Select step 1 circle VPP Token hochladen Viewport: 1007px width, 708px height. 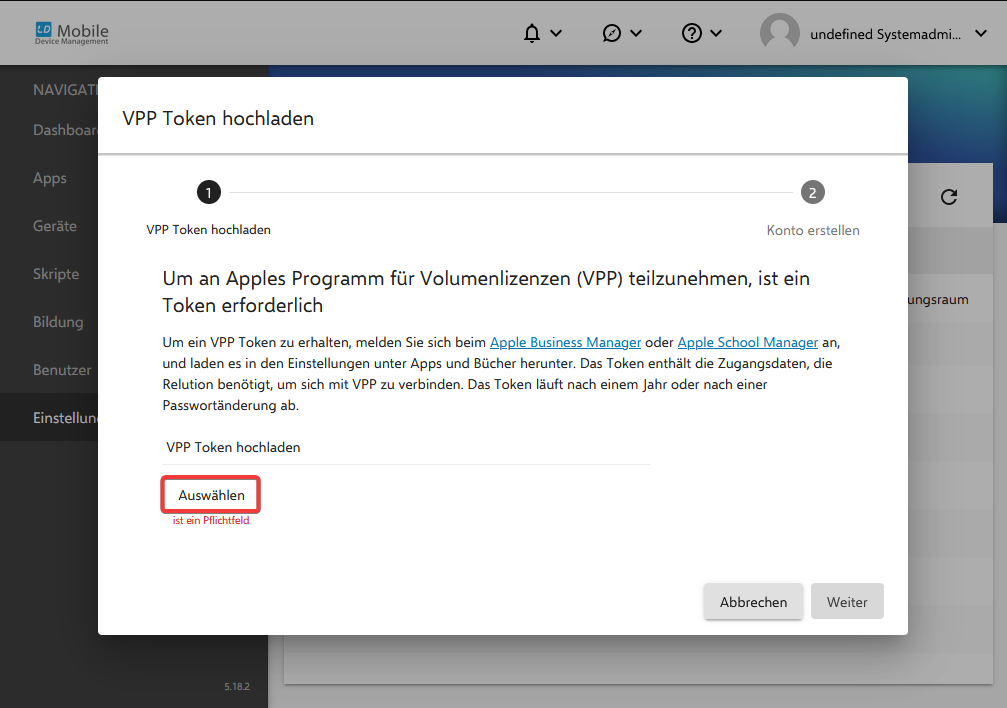(x=209, y=192)
